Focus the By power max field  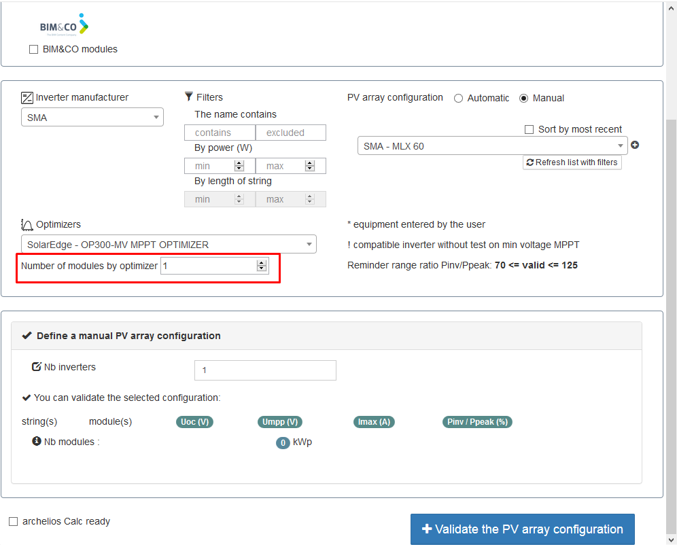[x=291, y=166]
